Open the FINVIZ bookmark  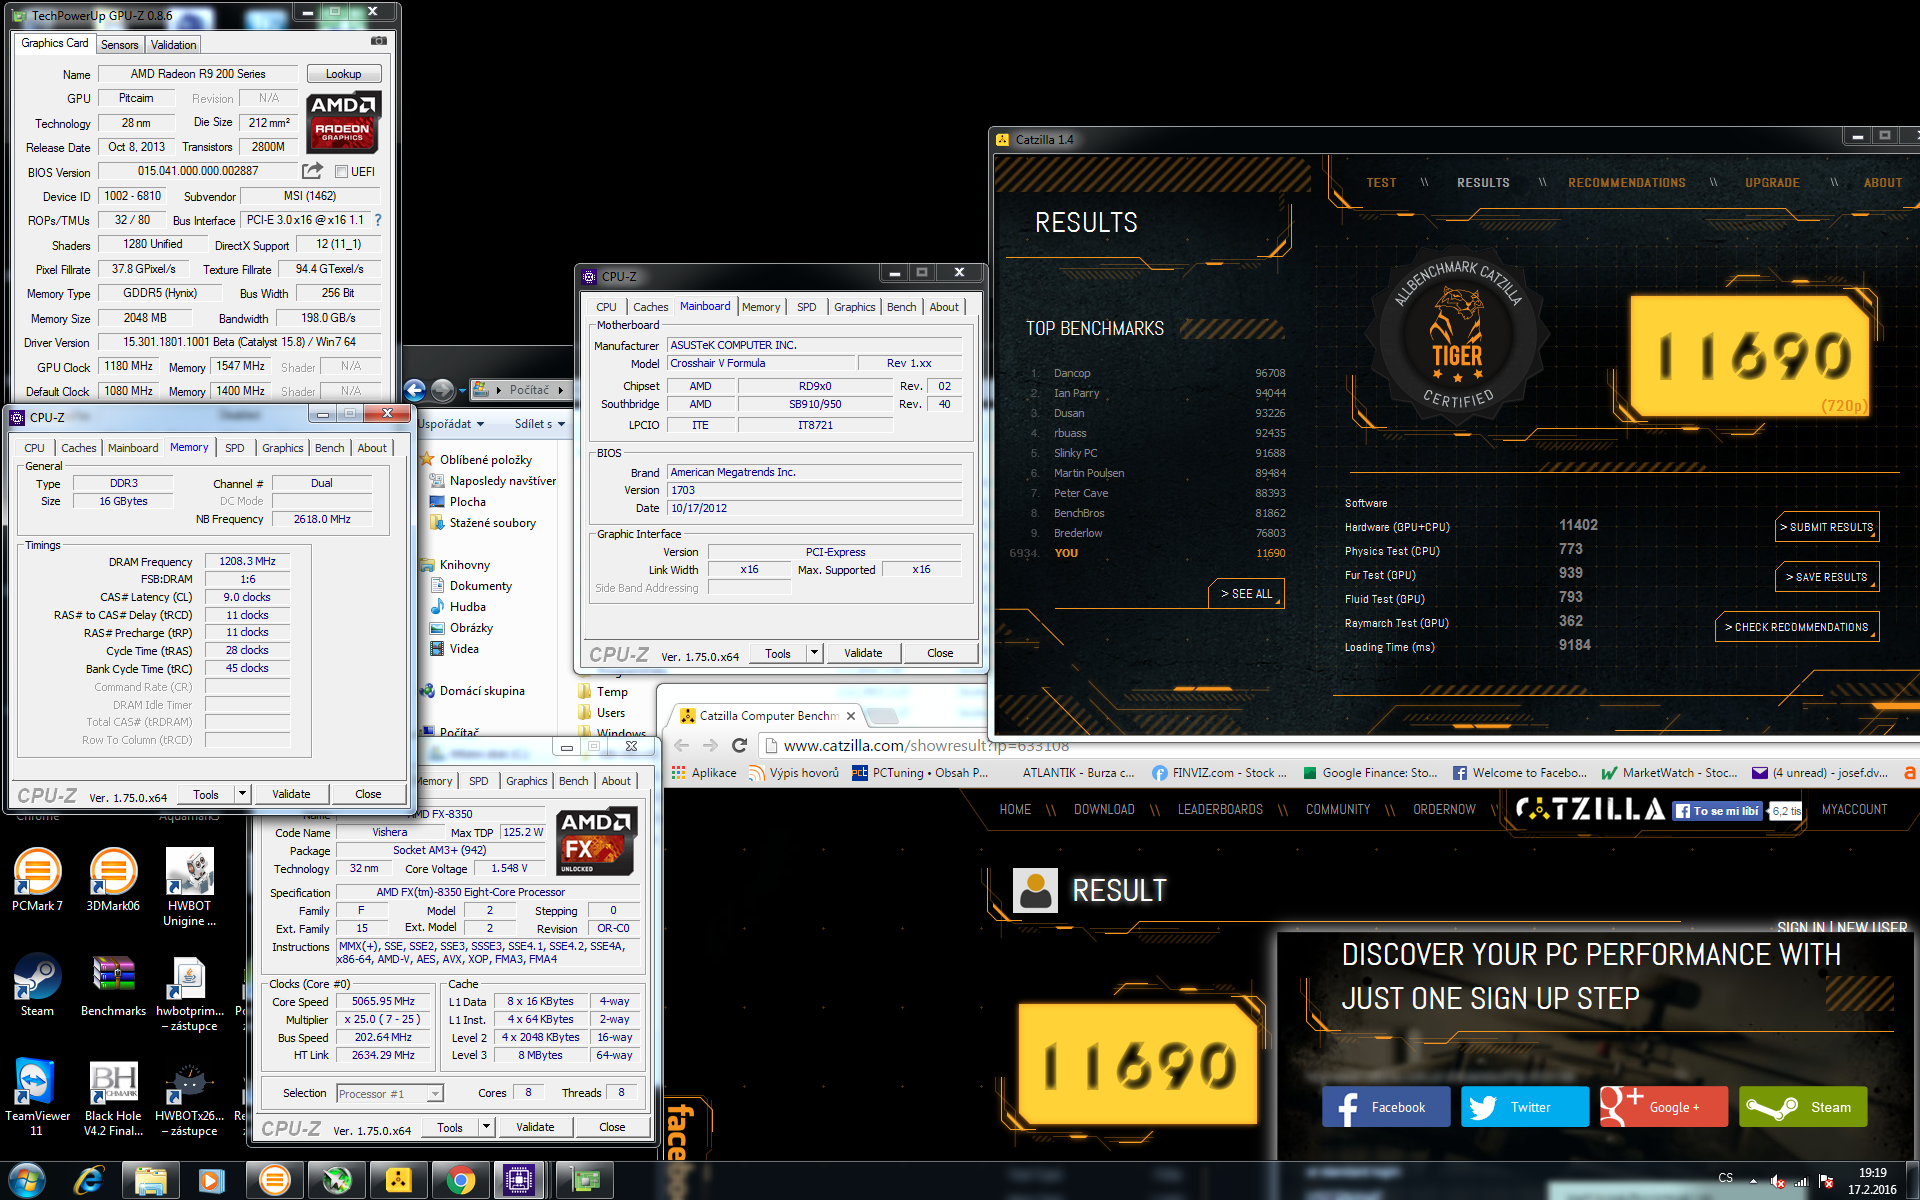1220,773
